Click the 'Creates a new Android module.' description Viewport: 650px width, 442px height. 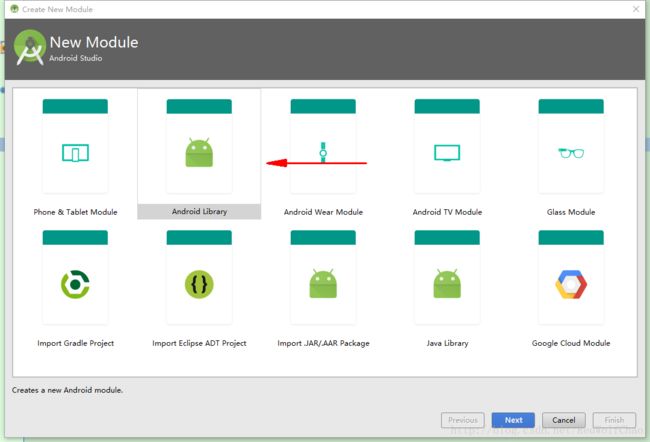pyautogui.click(x=67, y=390)
